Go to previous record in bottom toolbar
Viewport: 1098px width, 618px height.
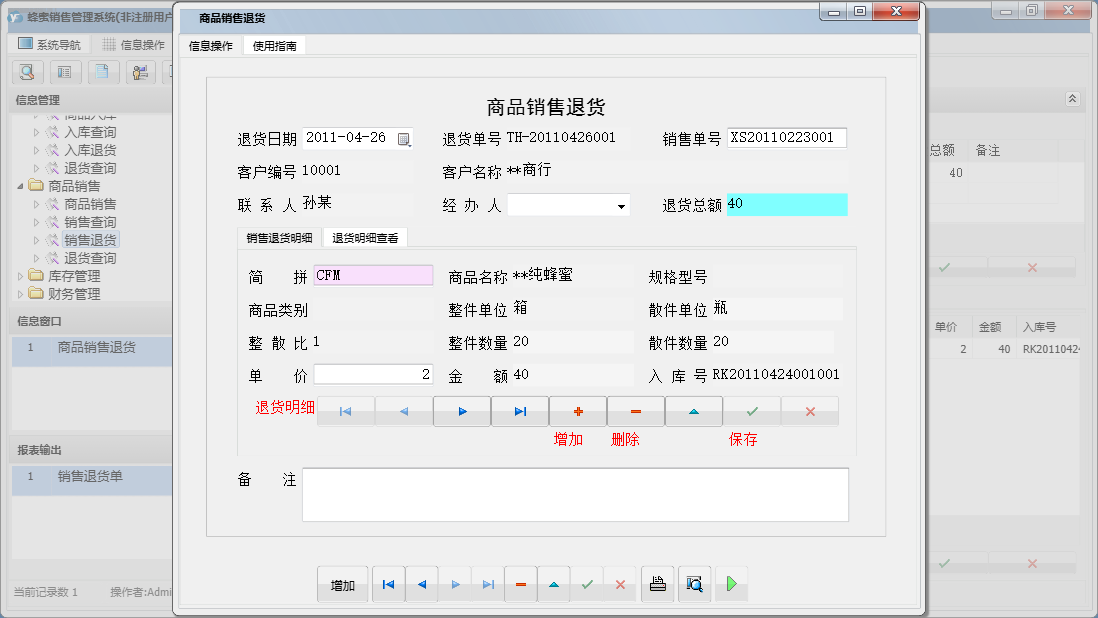coord(422,584)
